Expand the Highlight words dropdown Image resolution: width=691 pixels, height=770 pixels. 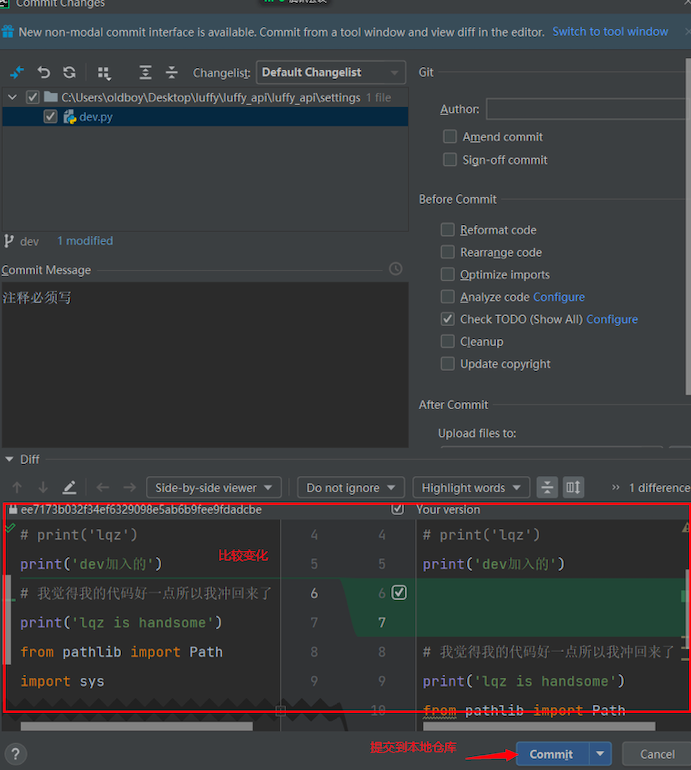click(471, 488)
